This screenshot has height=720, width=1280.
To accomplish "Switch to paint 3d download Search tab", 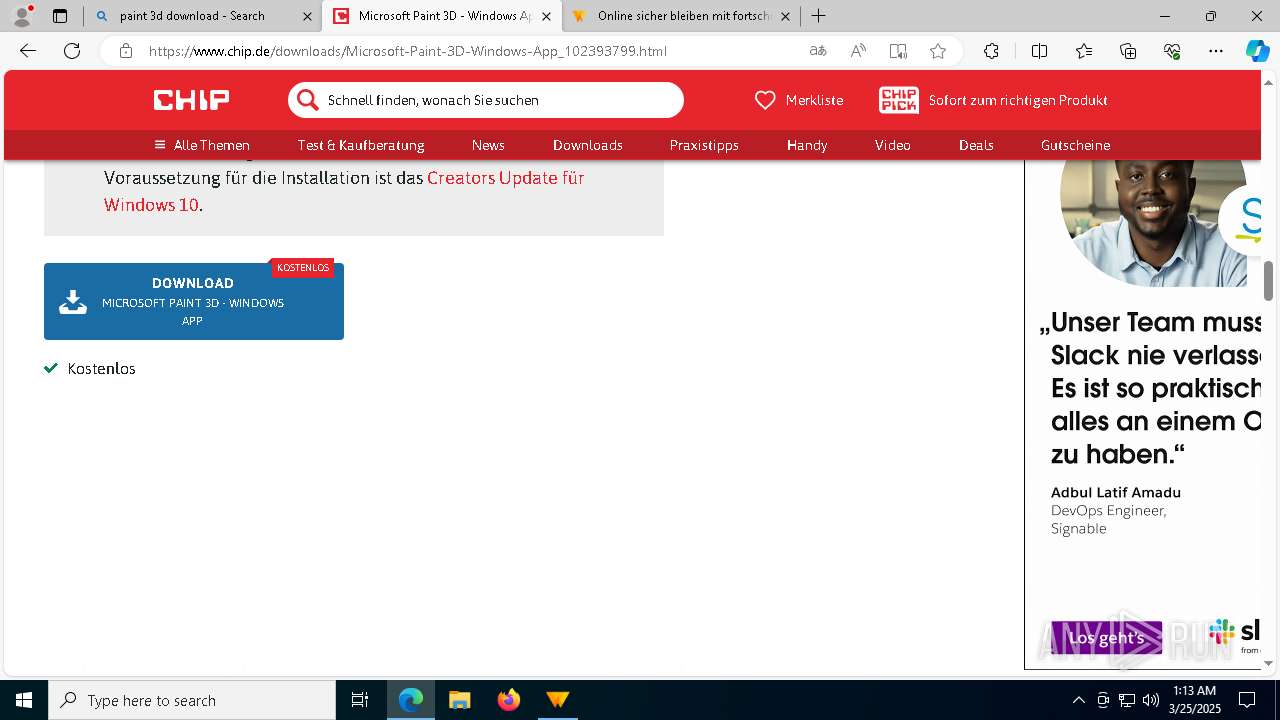I will tap(203, 16).
